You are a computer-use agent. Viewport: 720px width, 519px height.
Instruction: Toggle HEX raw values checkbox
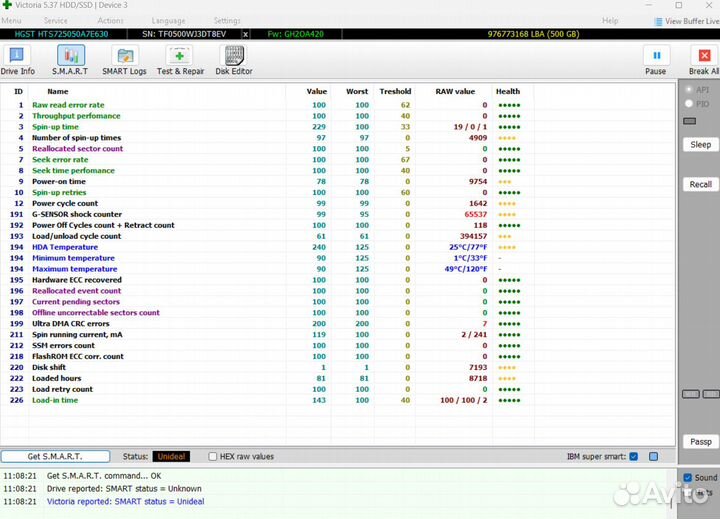pos(213,457)
